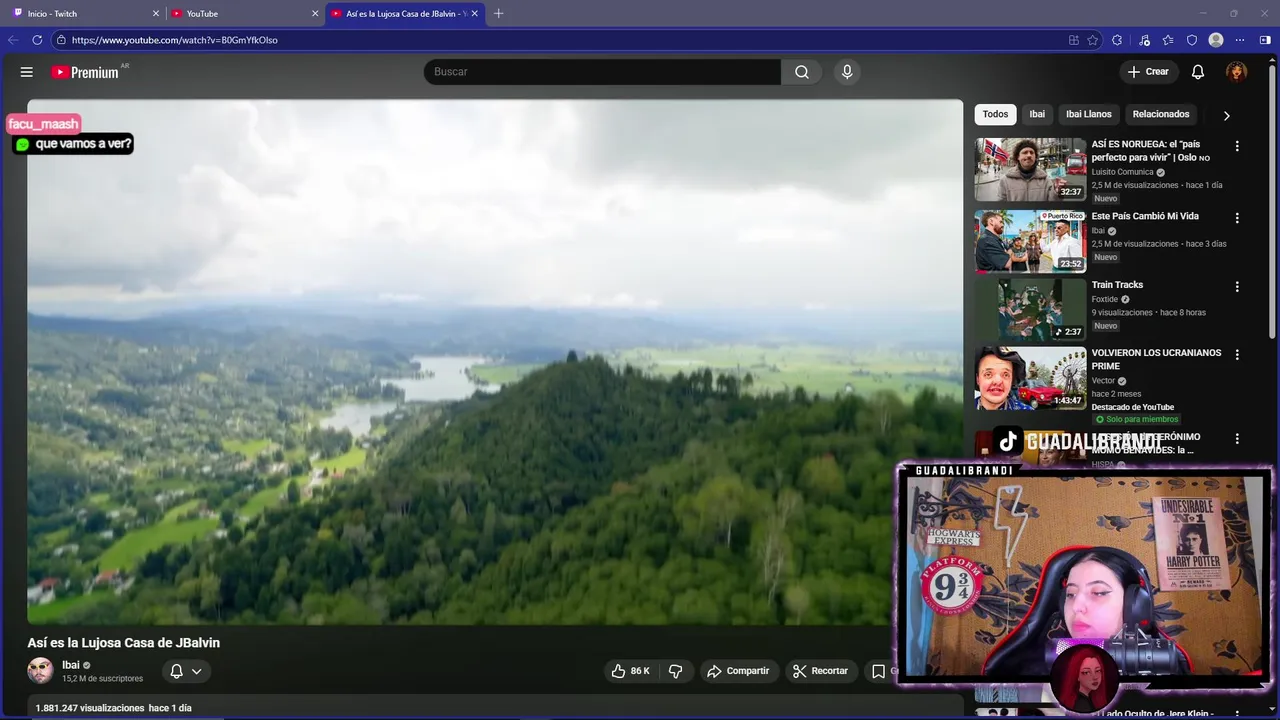This screenshot has height=720, width=1280.
Task: Go back with browser back arrow
Action: [13, 40]
